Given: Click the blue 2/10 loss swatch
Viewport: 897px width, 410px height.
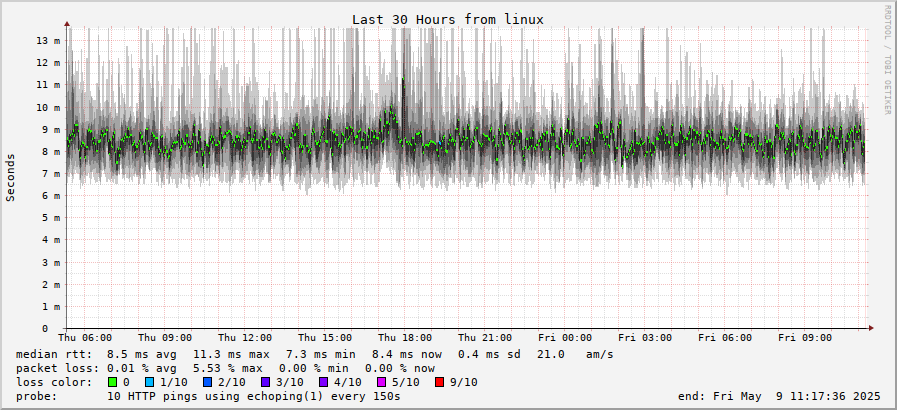Looking at the screenshot, I should pyautogui.click(x=208, y=382).
